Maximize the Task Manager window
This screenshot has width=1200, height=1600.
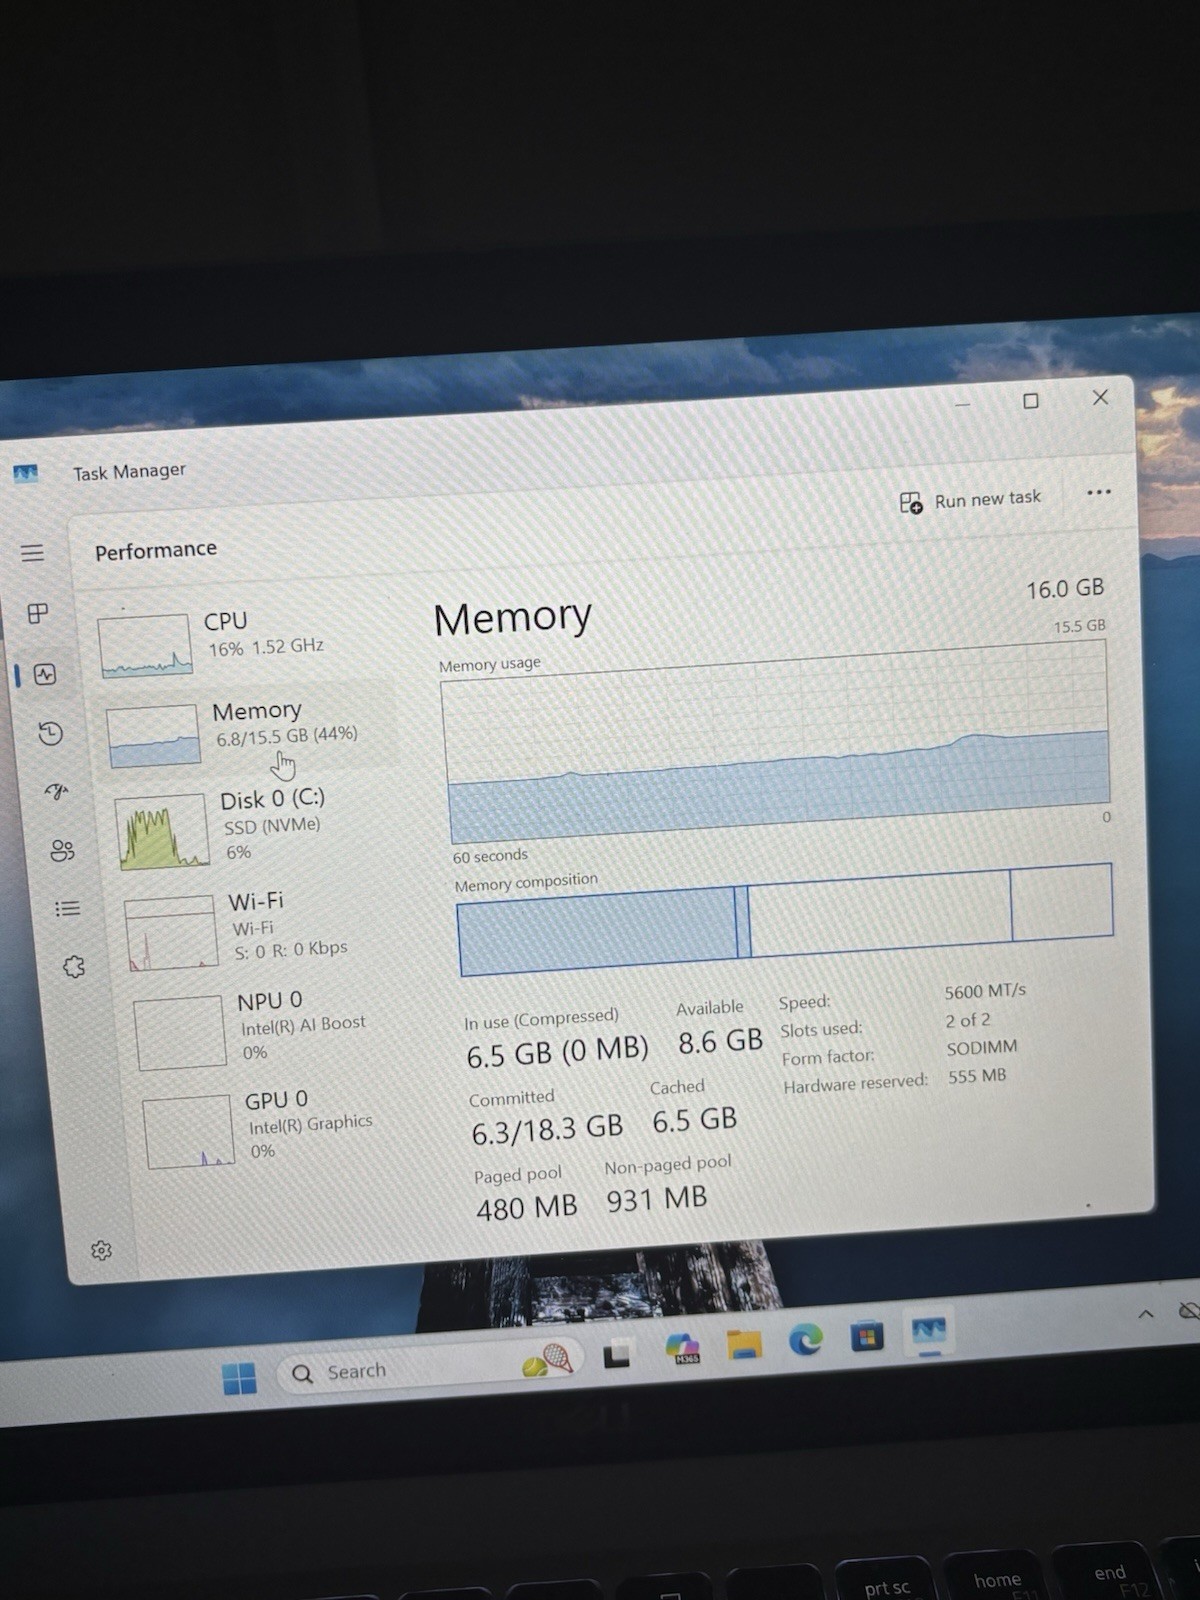(x=1031, y=401)
